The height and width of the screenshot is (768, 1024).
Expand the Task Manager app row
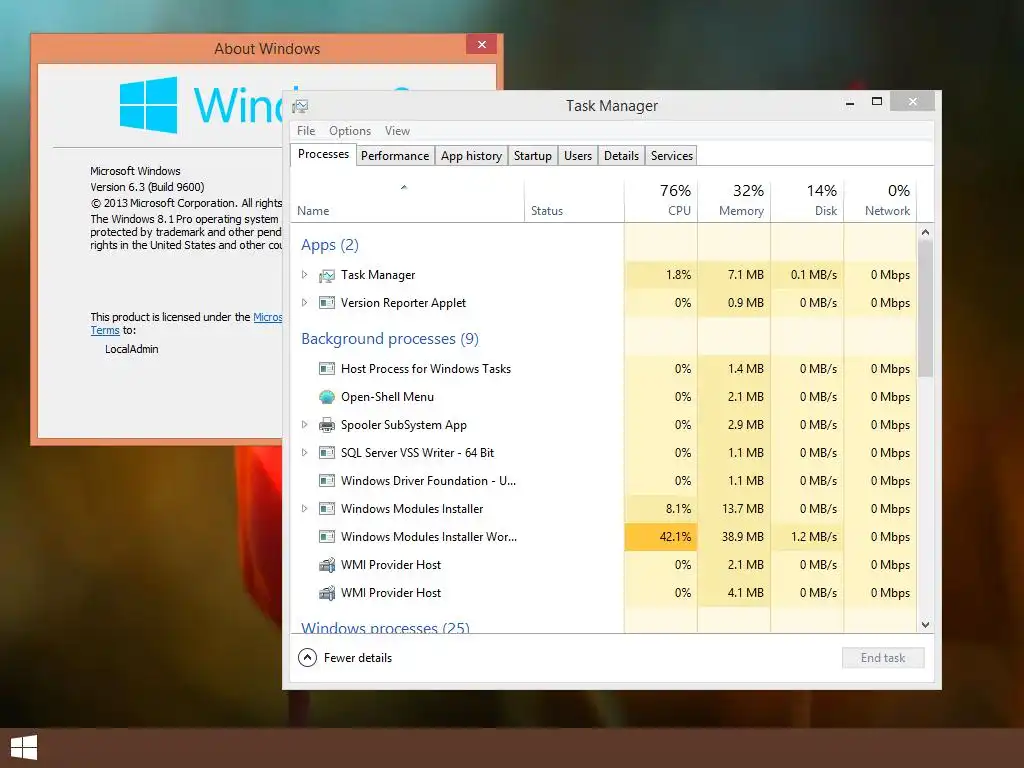click(304, 275)
